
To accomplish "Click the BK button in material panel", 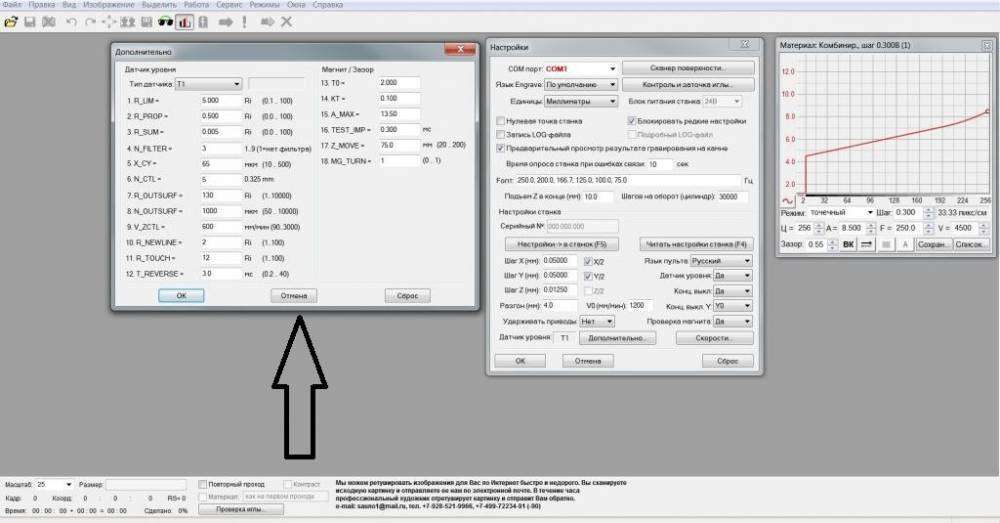I will [848, 244].
